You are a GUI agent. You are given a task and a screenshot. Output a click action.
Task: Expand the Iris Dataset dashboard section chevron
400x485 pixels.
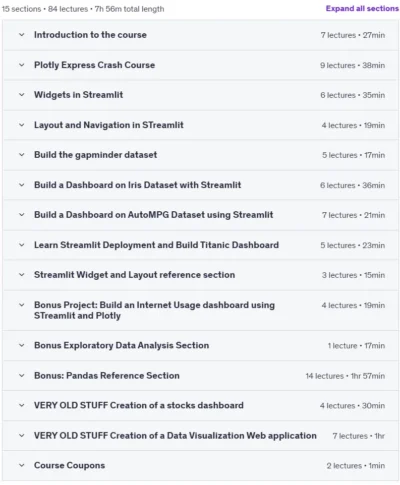point(22,185)
